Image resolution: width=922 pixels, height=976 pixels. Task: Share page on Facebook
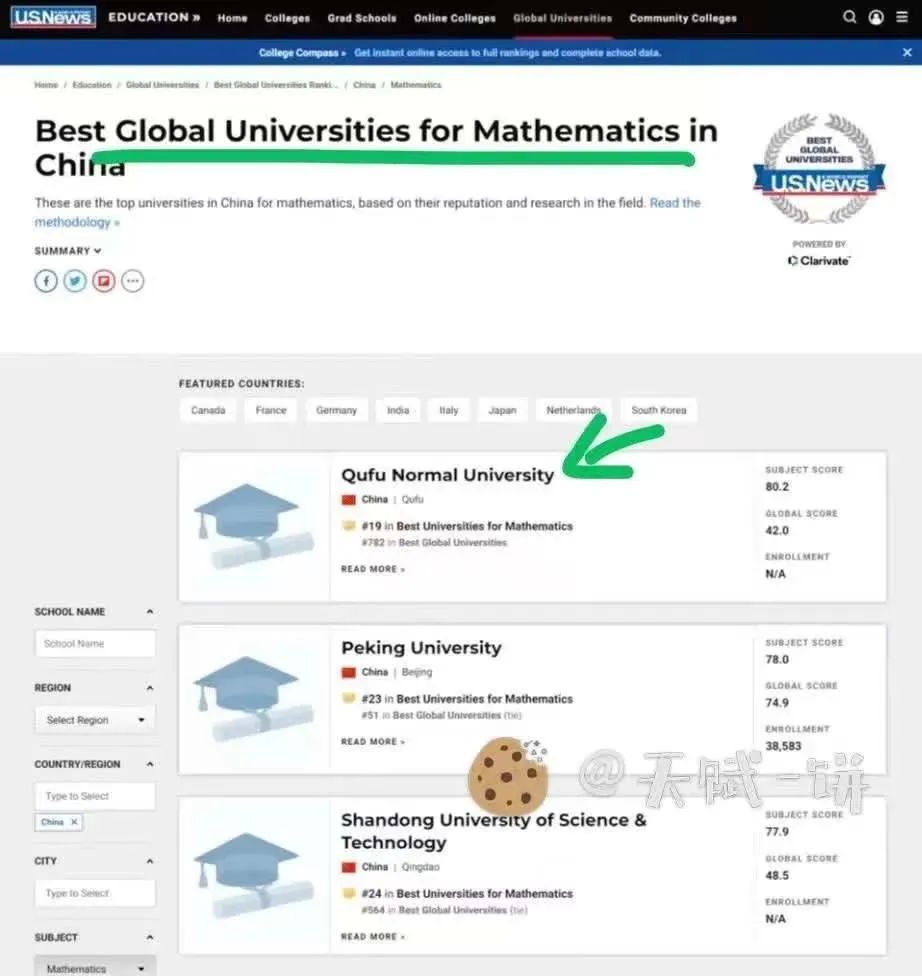coord(46,281)
